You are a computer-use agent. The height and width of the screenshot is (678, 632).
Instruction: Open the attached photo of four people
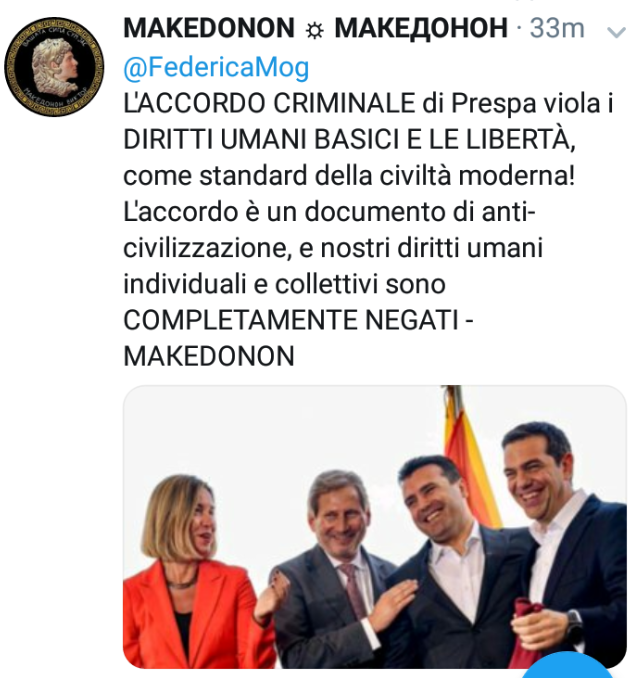coord(374,527)
